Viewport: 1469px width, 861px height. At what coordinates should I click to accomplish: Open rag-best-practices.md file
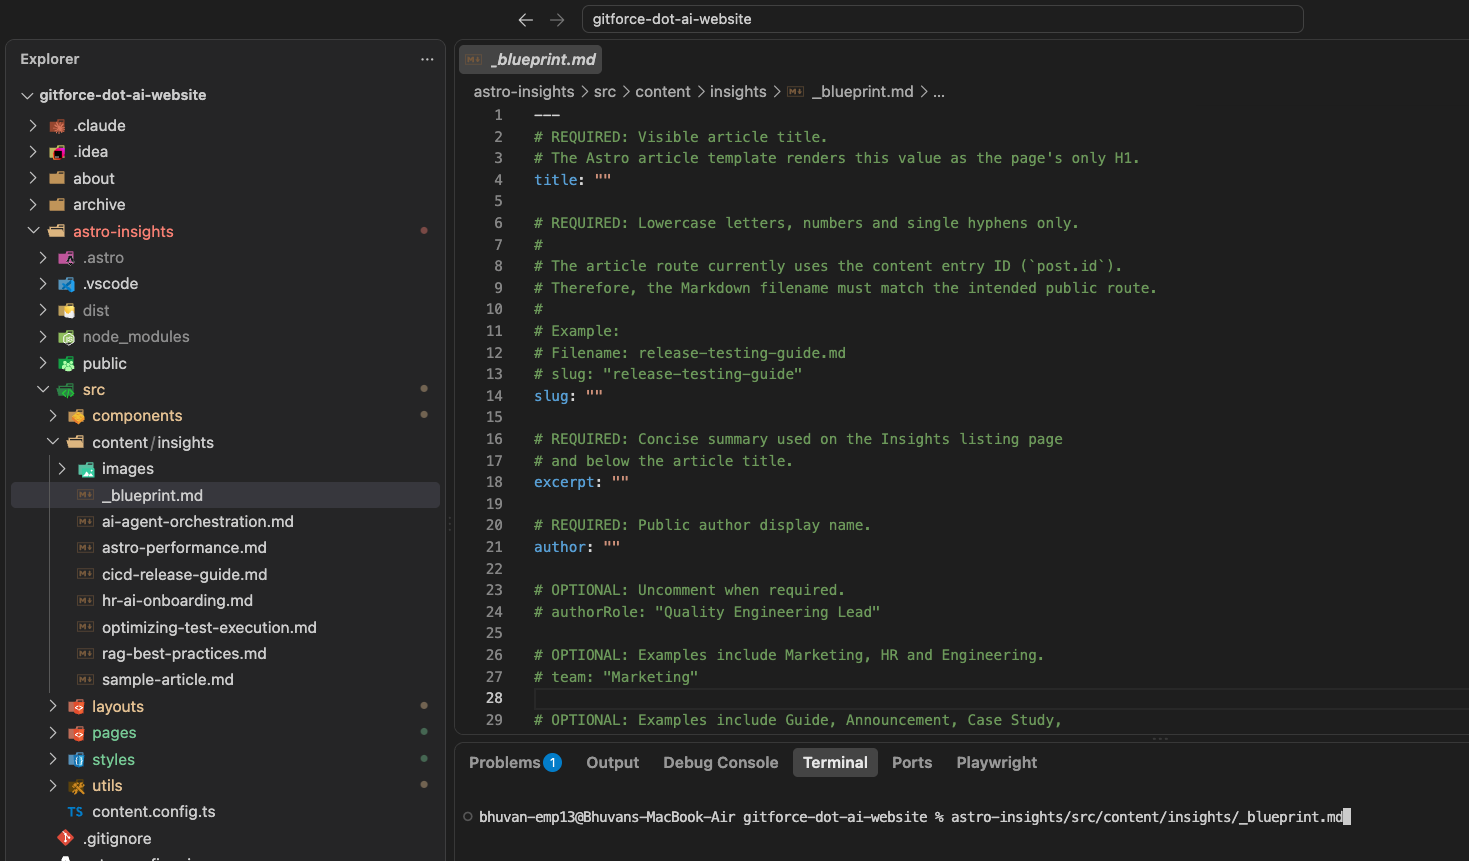click(x=184, y=654)
